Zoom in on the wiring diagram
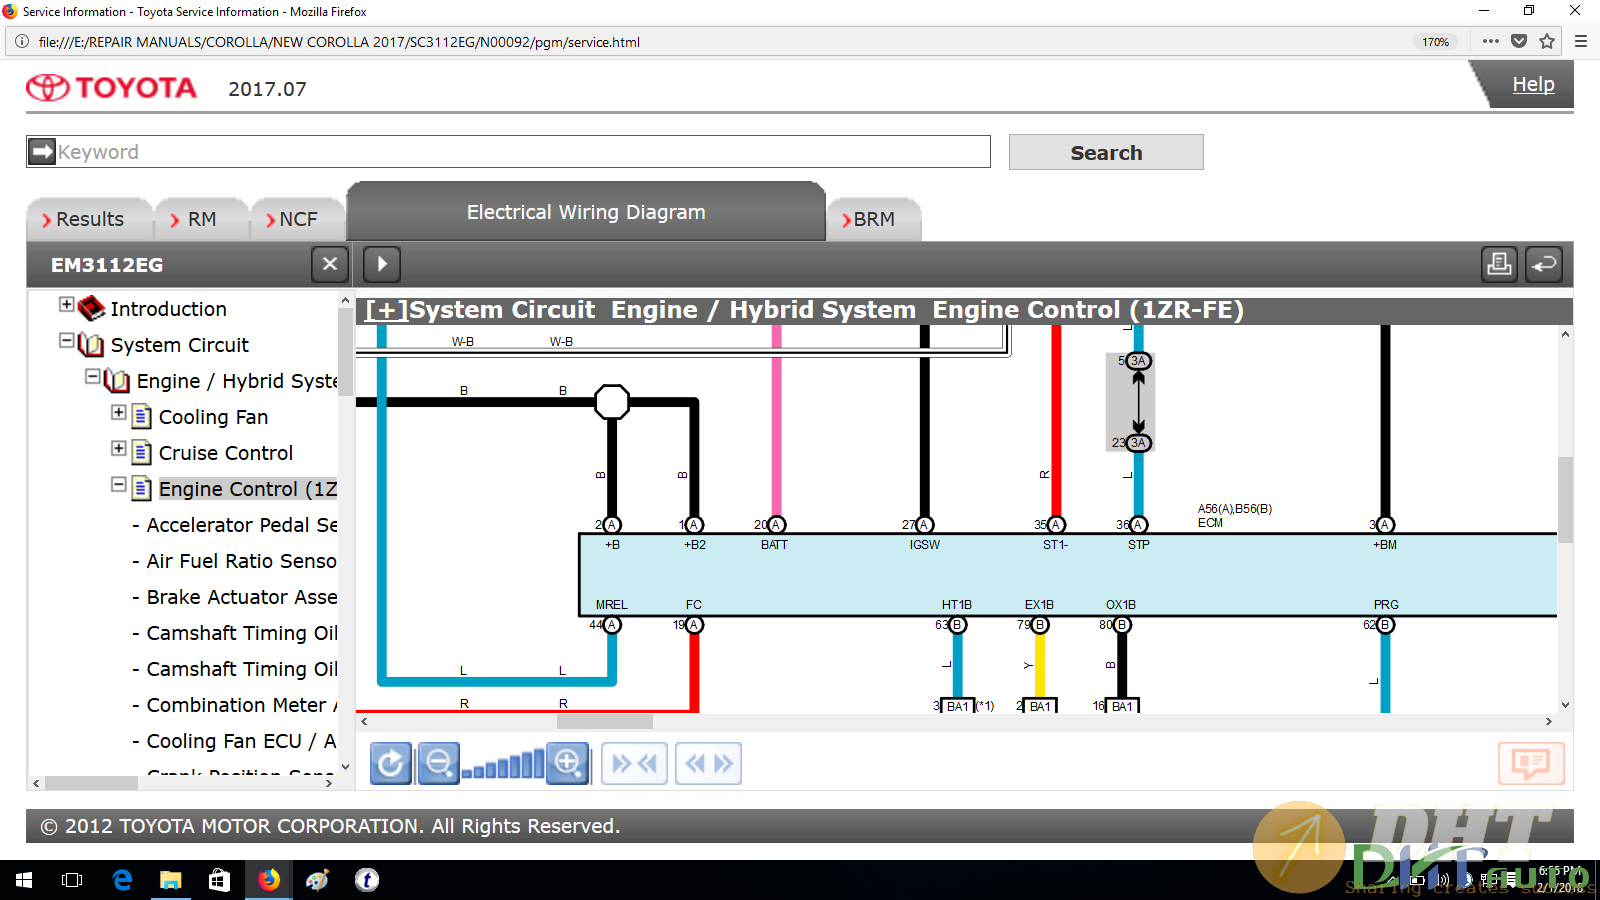Image resolution: width=1600 pixels, height=900 pixels. click(568, 764)
